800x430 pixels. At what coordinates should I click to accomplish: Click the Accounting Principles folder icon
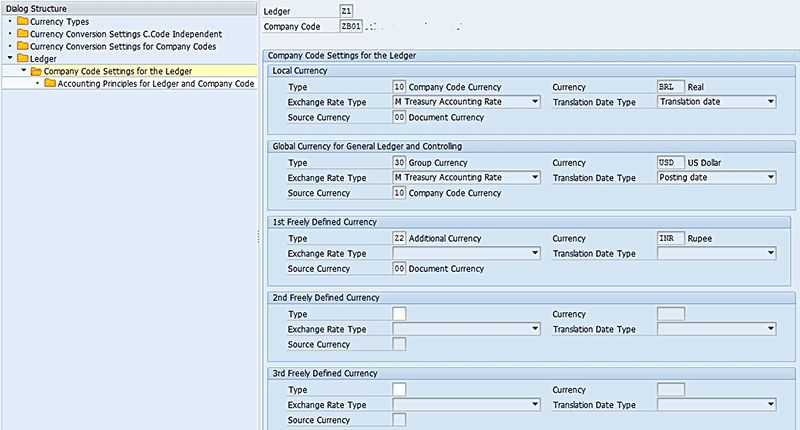click(50, 84)
